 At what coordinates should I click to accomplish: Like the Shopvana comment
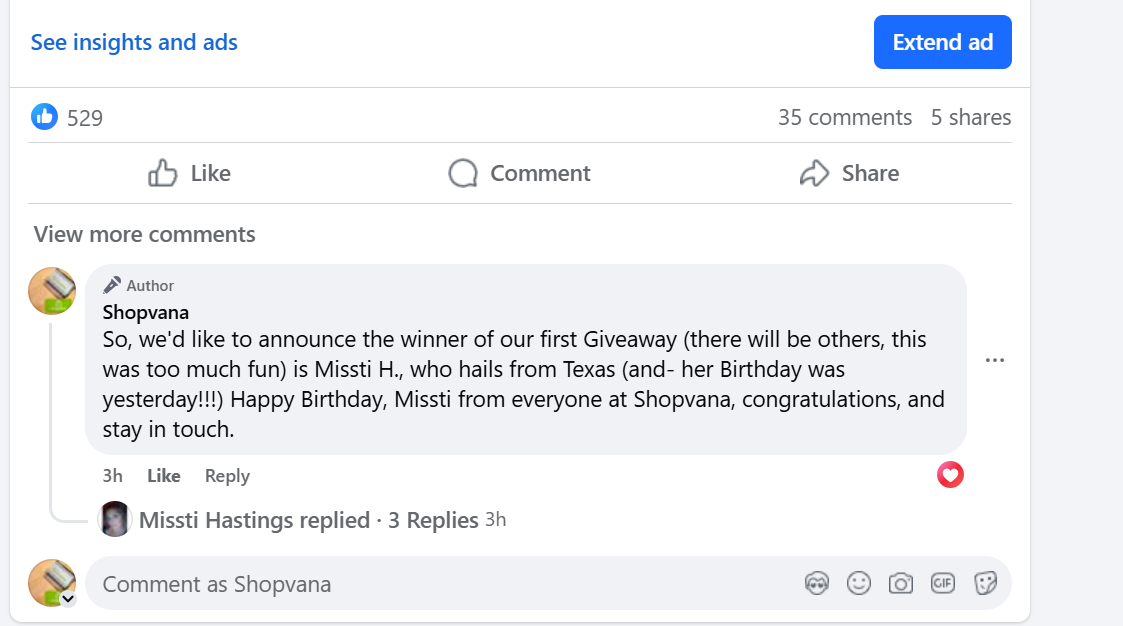pyautogui.click(x=164, y=476)
